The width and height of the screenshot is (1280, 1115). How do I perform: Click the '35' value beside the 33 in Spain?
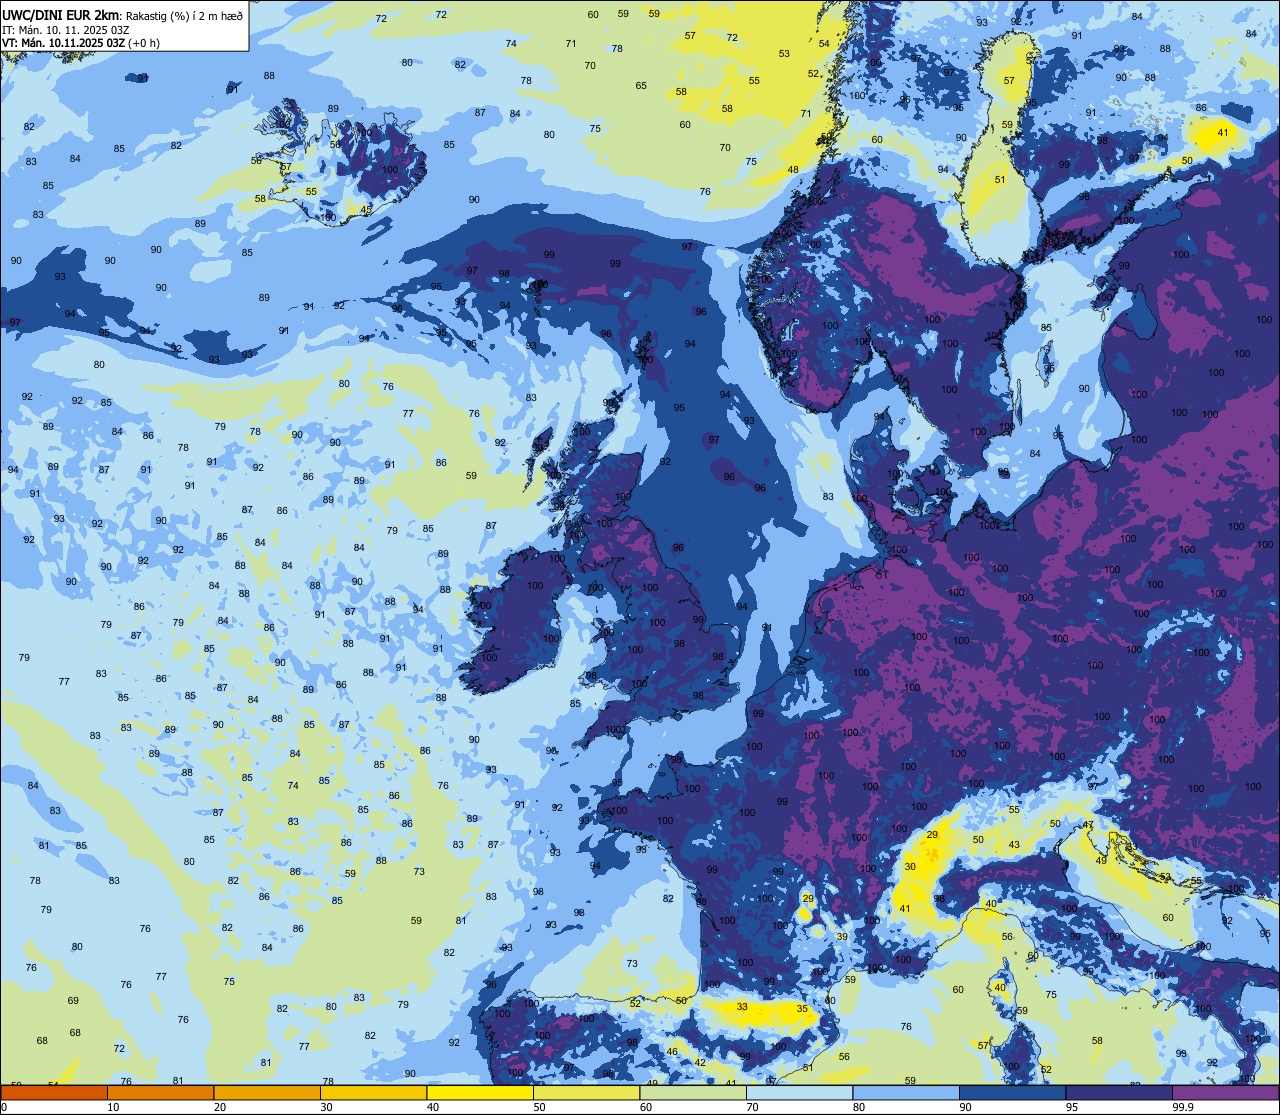coord(802,1009)
